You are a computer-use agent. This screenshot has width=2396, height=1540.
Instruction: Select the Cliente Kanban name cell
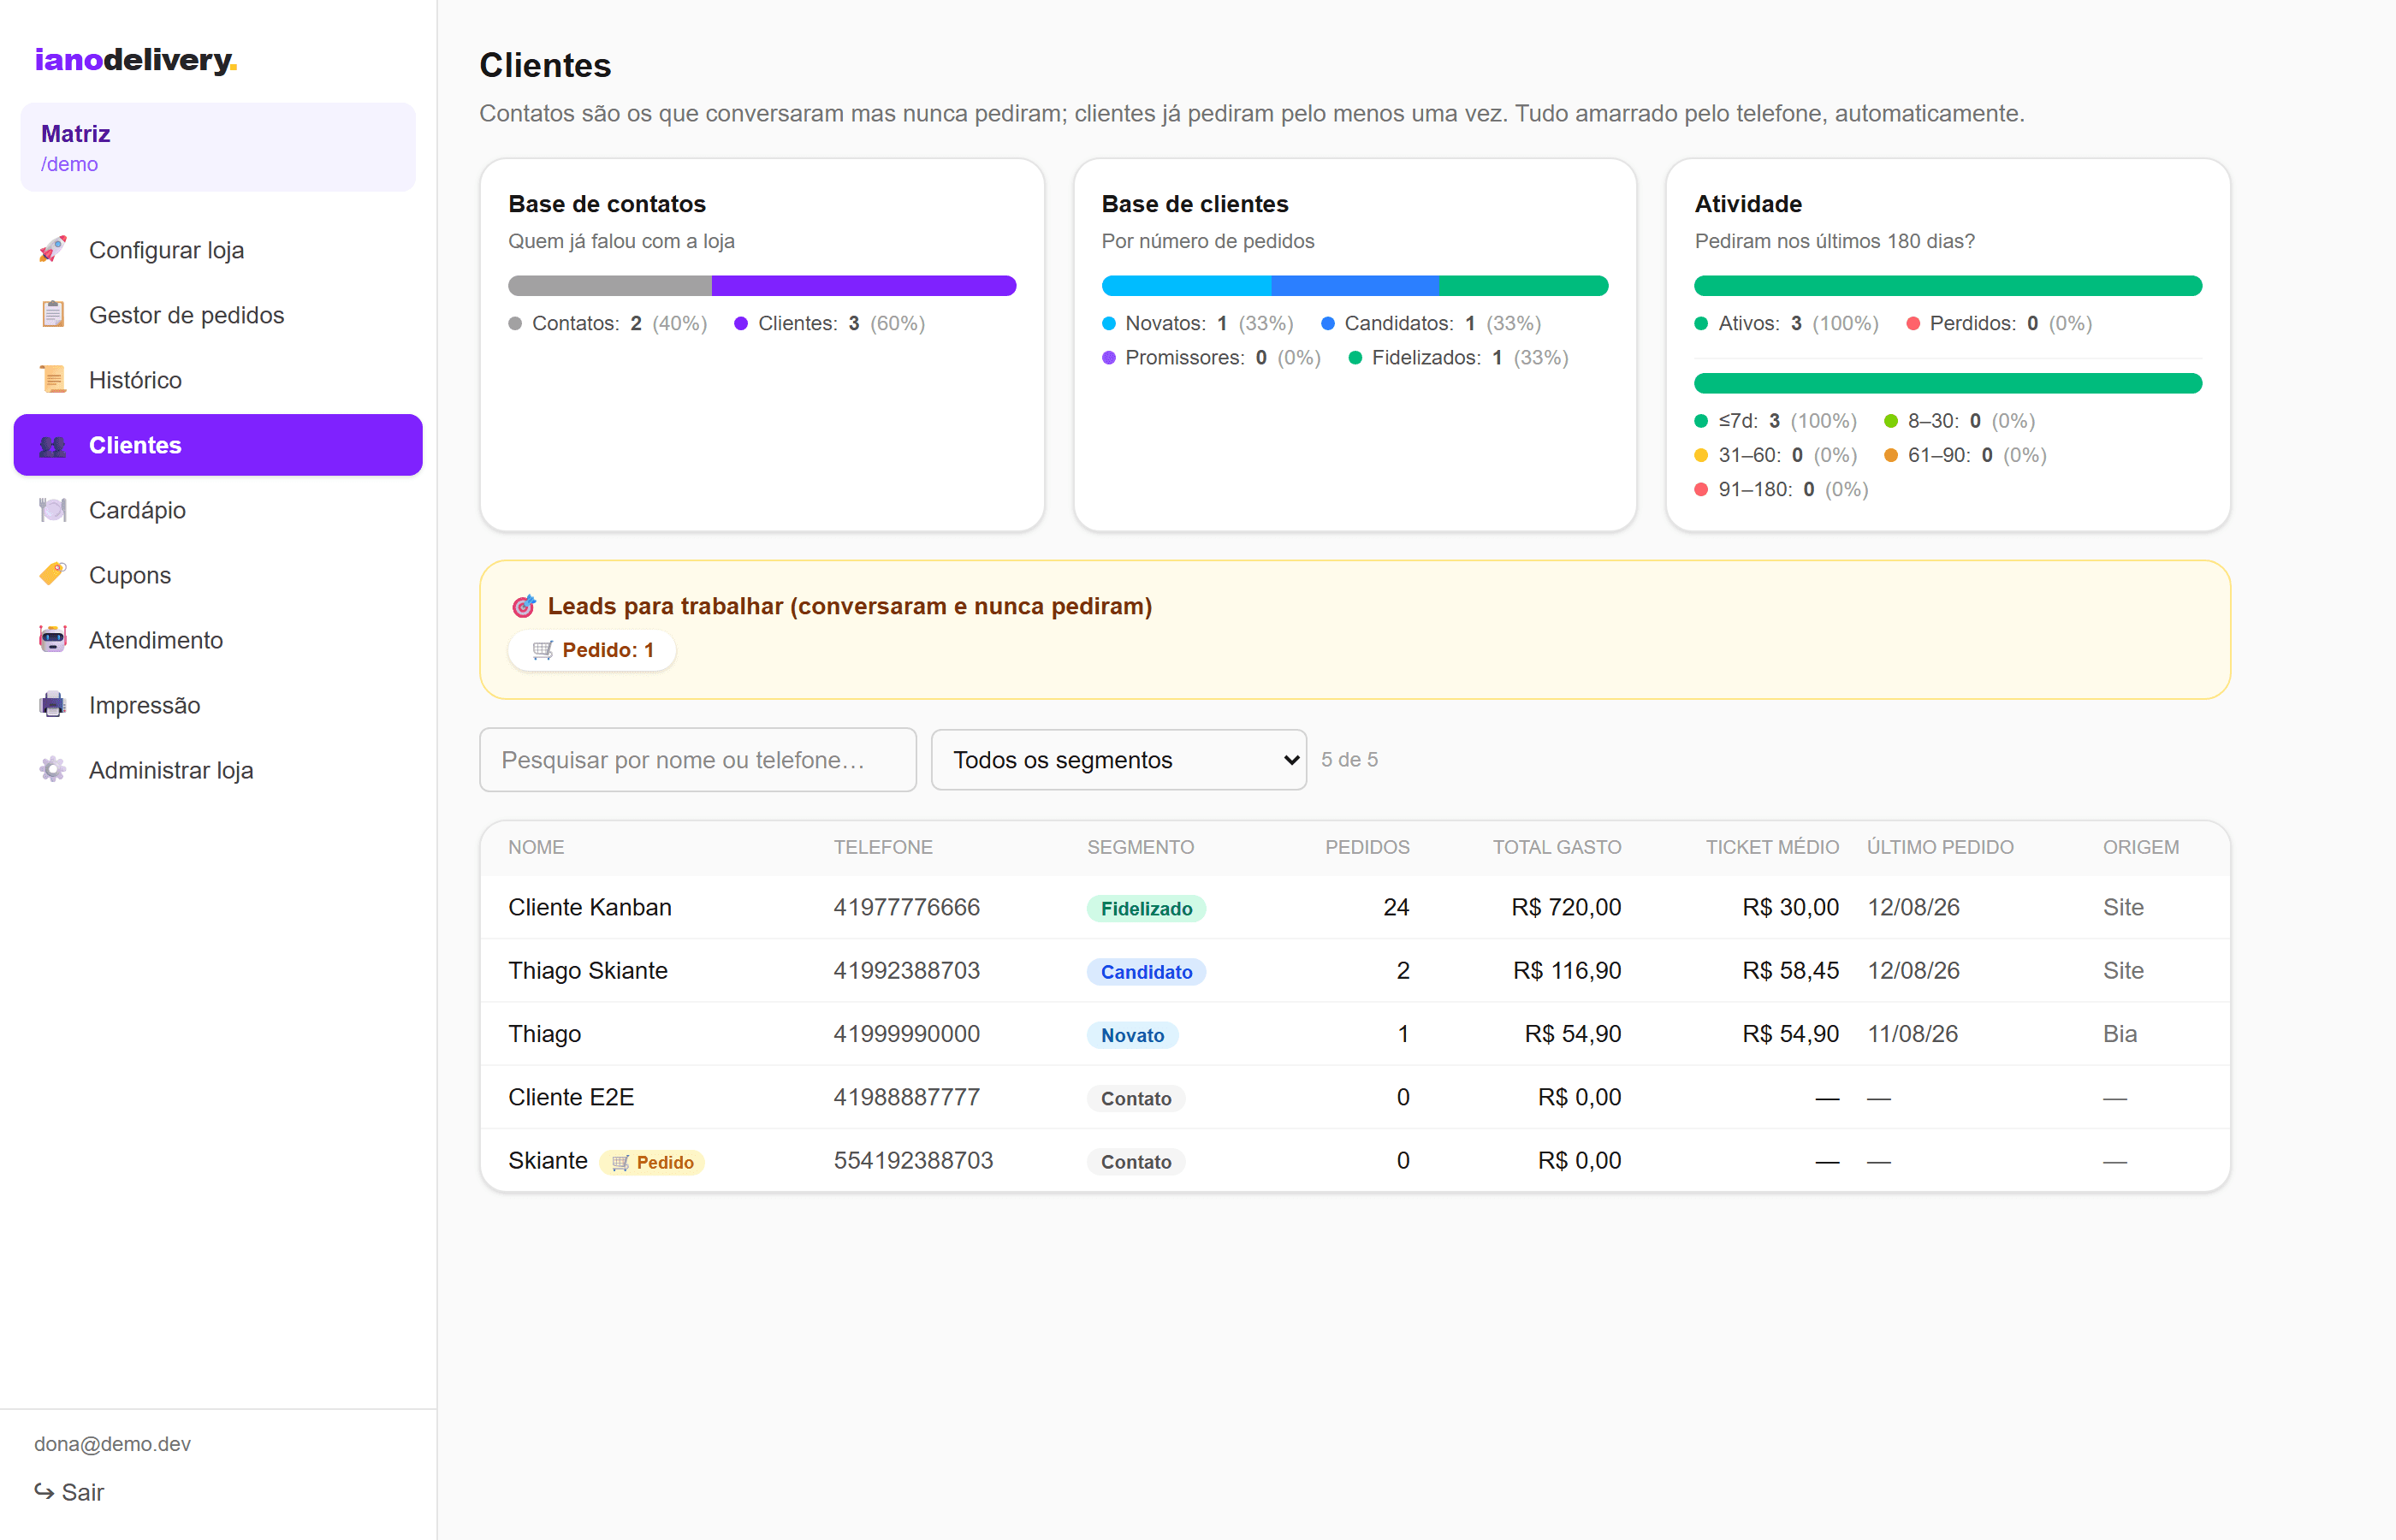pos(590,907)
